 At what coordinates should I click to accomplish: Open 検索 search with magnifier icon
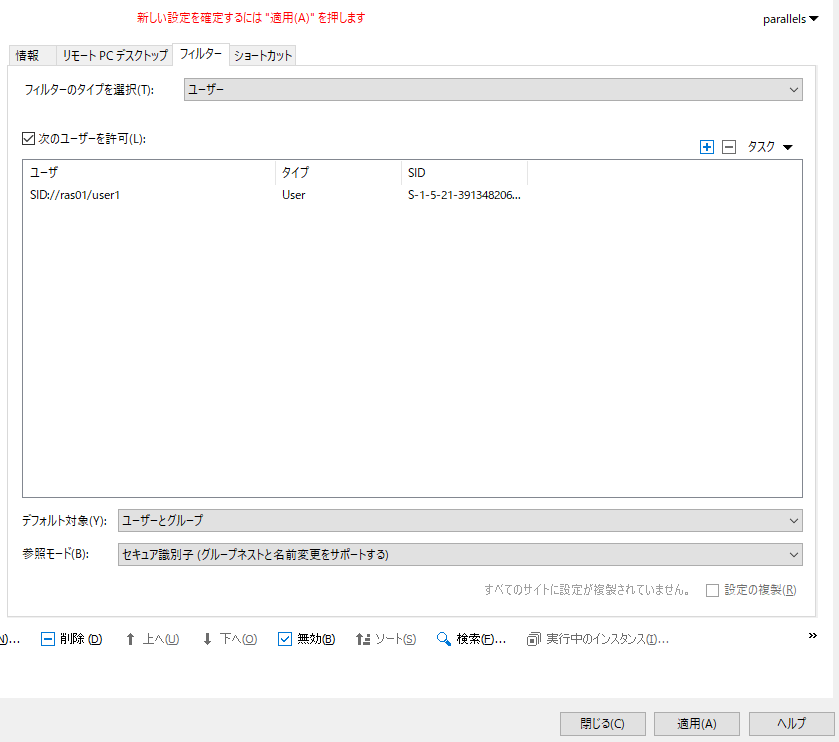pyautogui.click(x=444, y=639)
